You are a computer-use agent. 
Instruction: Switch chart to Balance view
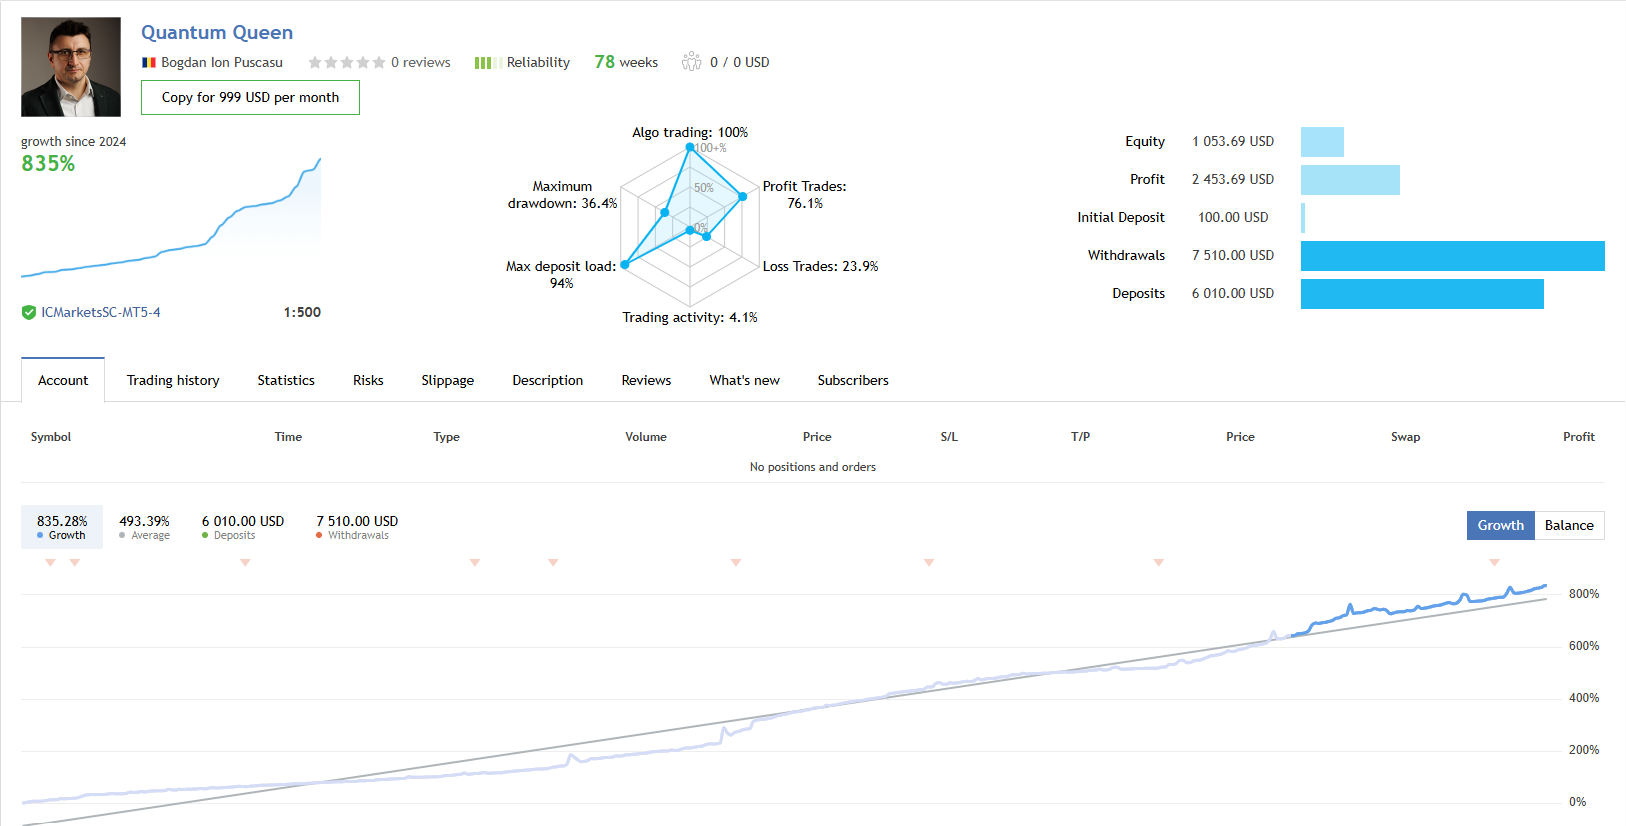point(1569,526)
